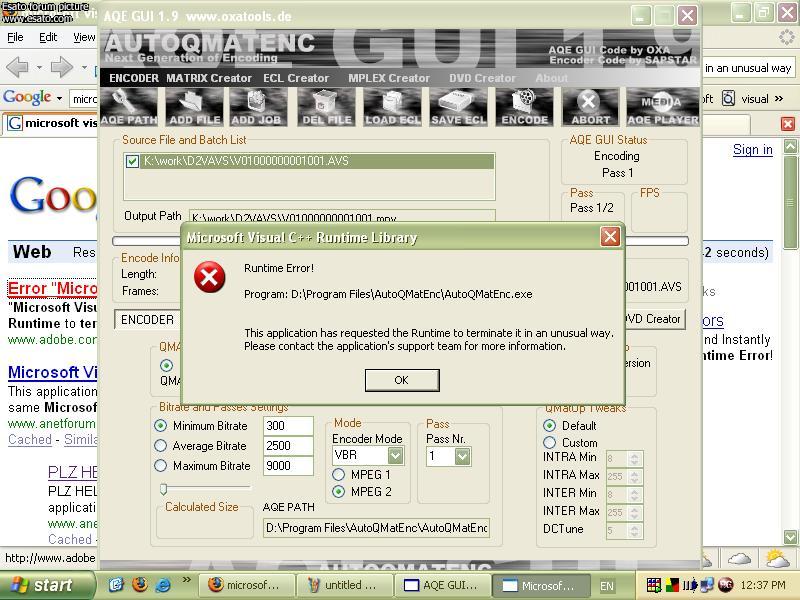Select the Default QMatOp tweaks option

point(549,426)
